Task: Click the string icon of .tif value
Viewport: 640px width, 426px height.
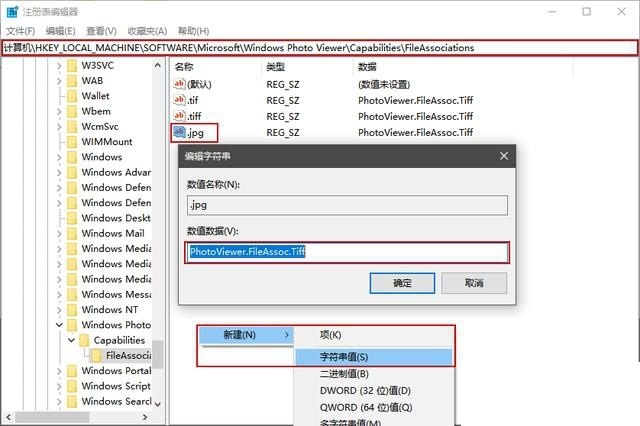Action: pos(179,100)
